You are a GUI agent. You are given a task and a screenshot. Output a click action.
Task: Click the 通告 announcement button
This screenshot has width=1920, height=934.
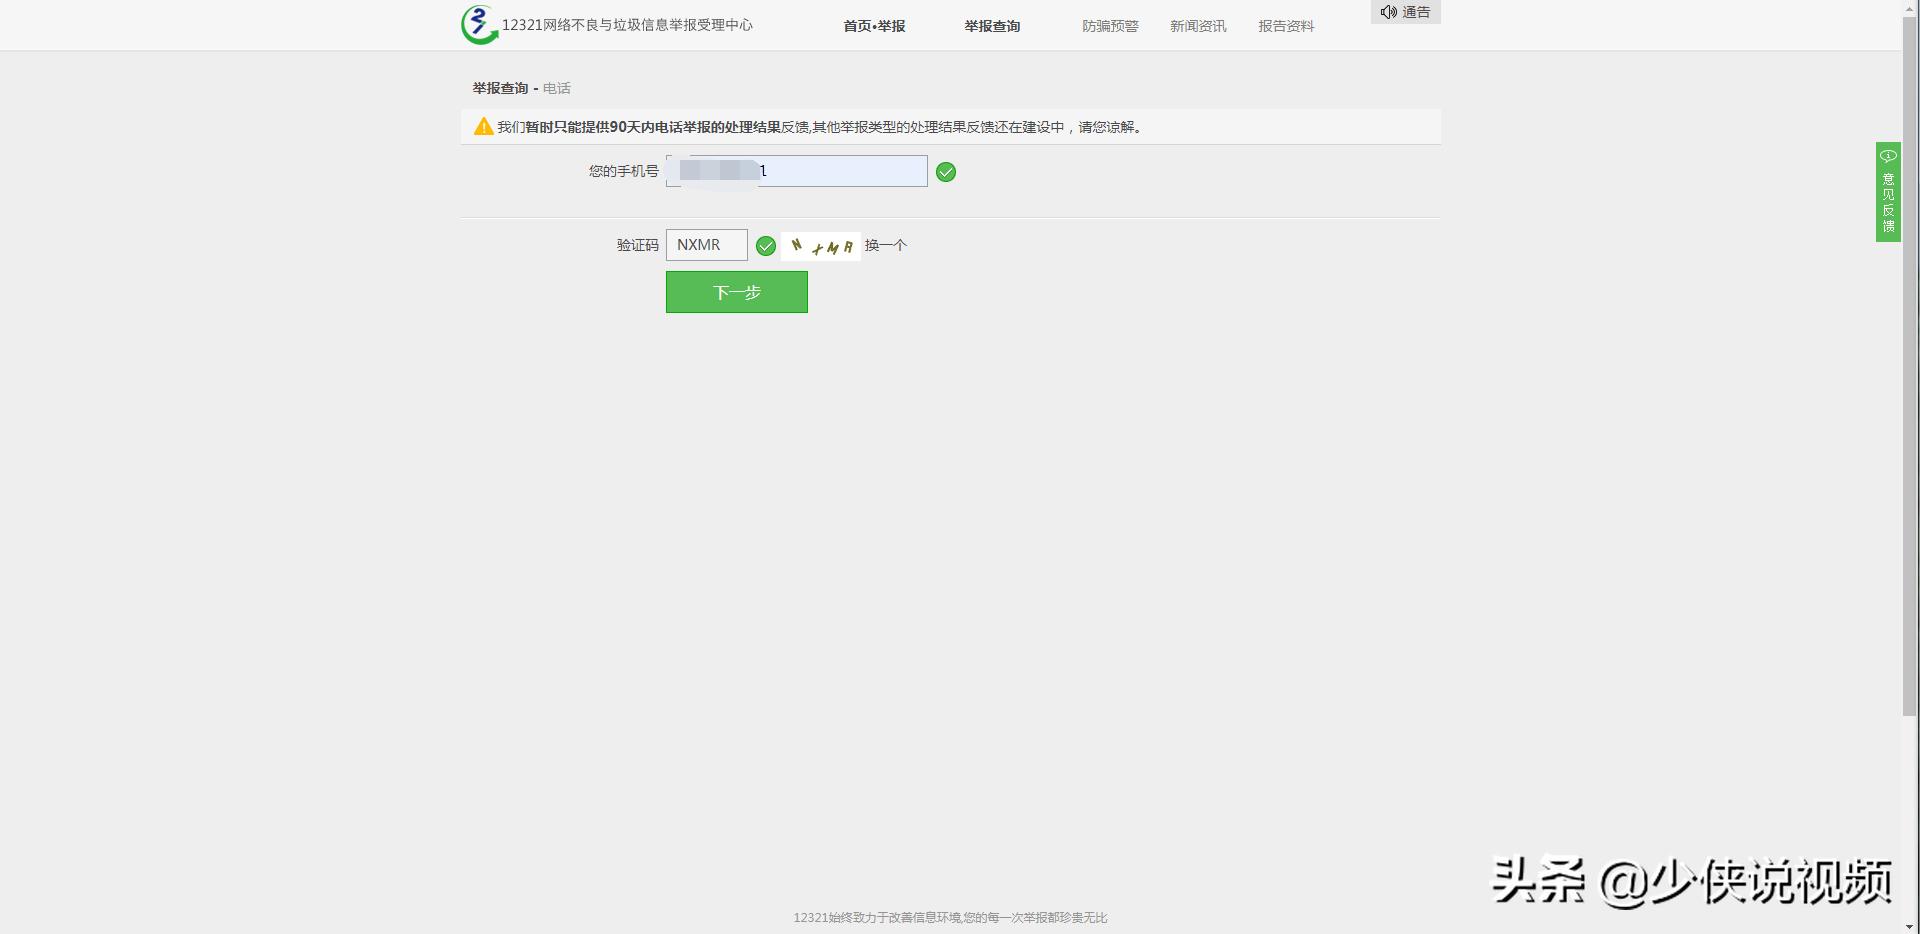tap(1415, 12)
